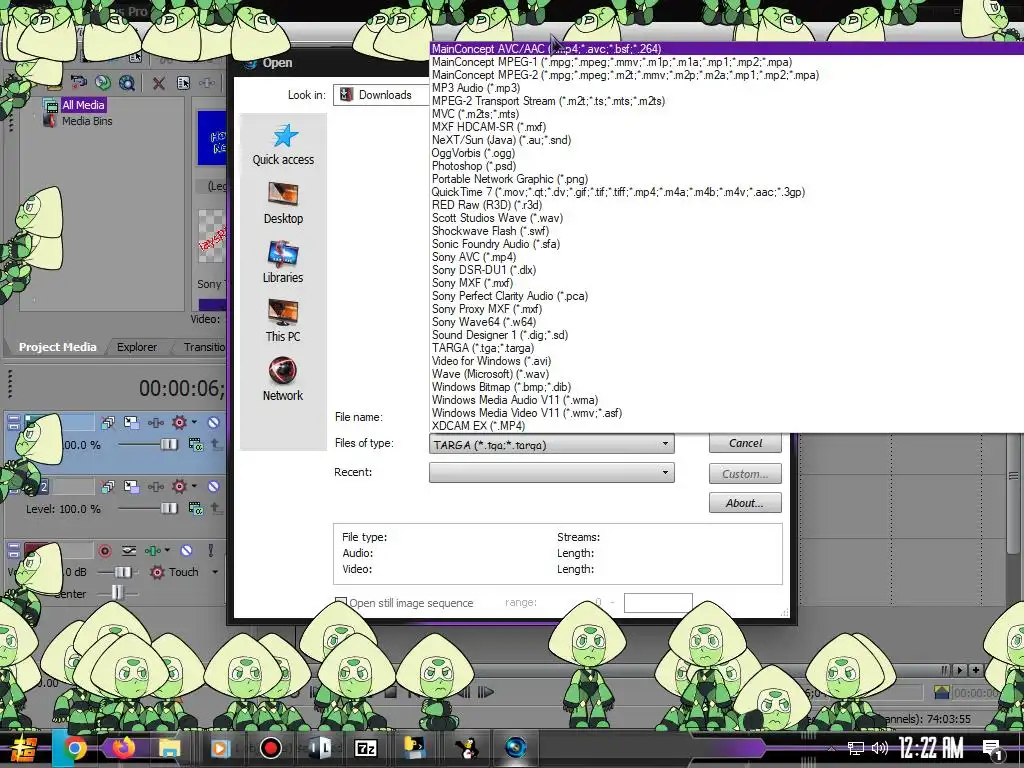
Task: Open the Look in Downloads dropdown
Action: (x=381, y=95)
